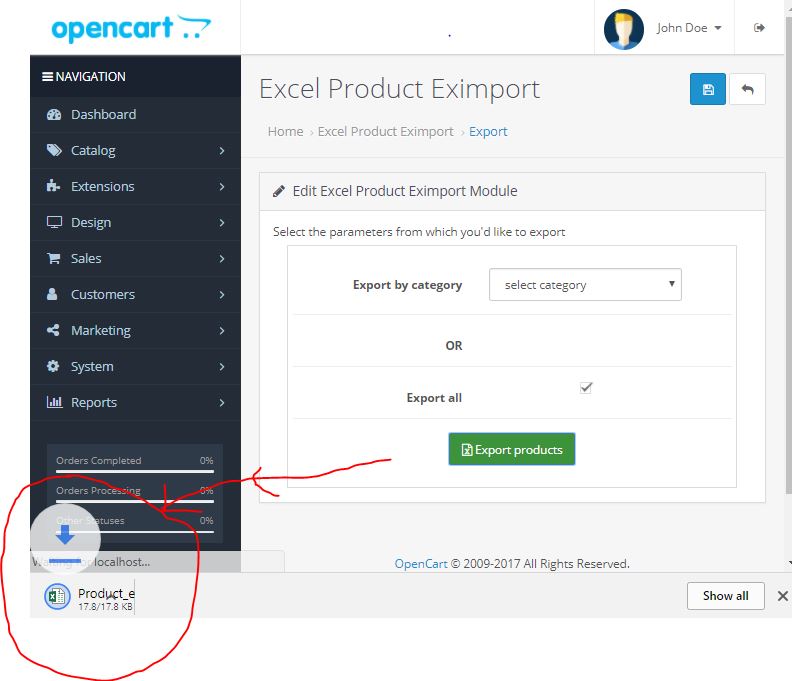Close the browser downloads bar
The width and height of the screenshot is (792, 681).
[783, 596]
